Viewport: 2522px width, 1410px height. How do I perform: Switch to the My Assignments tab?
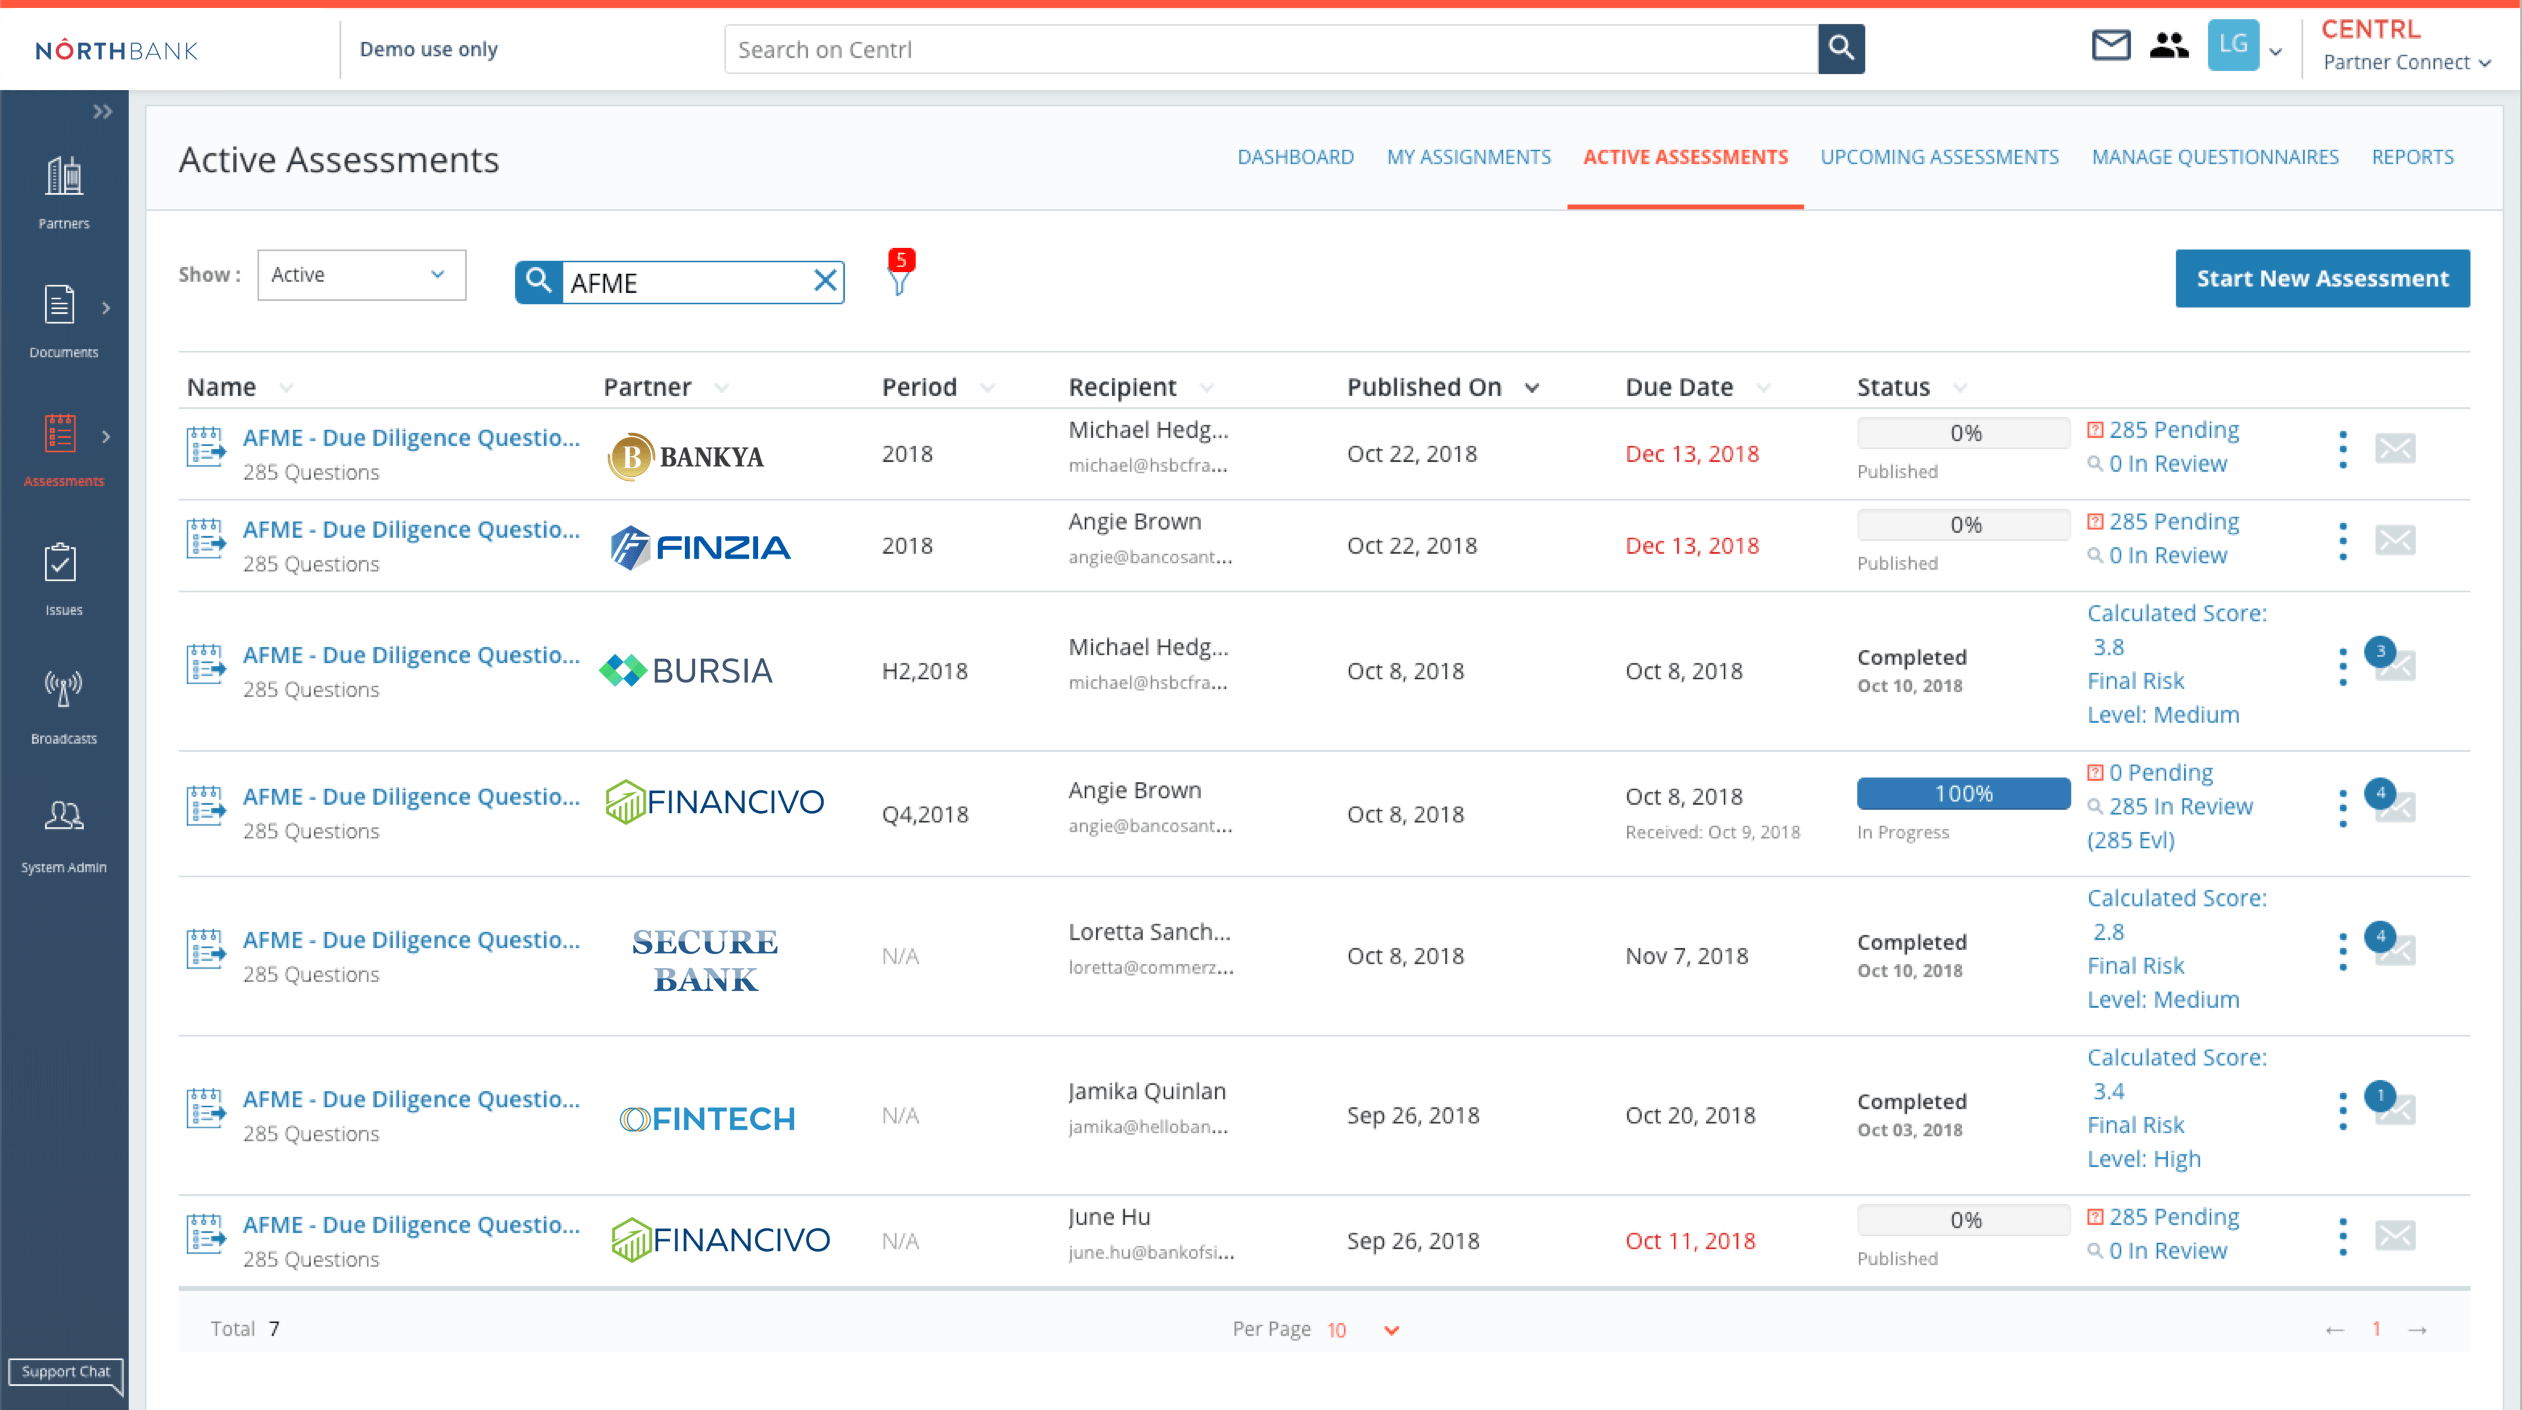1468,157
